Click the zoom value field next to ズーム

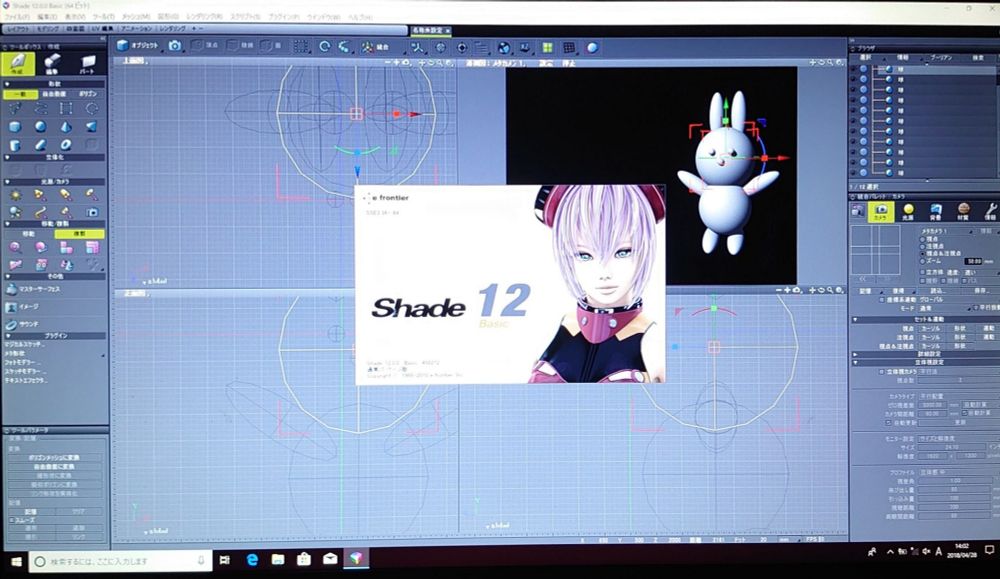[x=973, y=261]
